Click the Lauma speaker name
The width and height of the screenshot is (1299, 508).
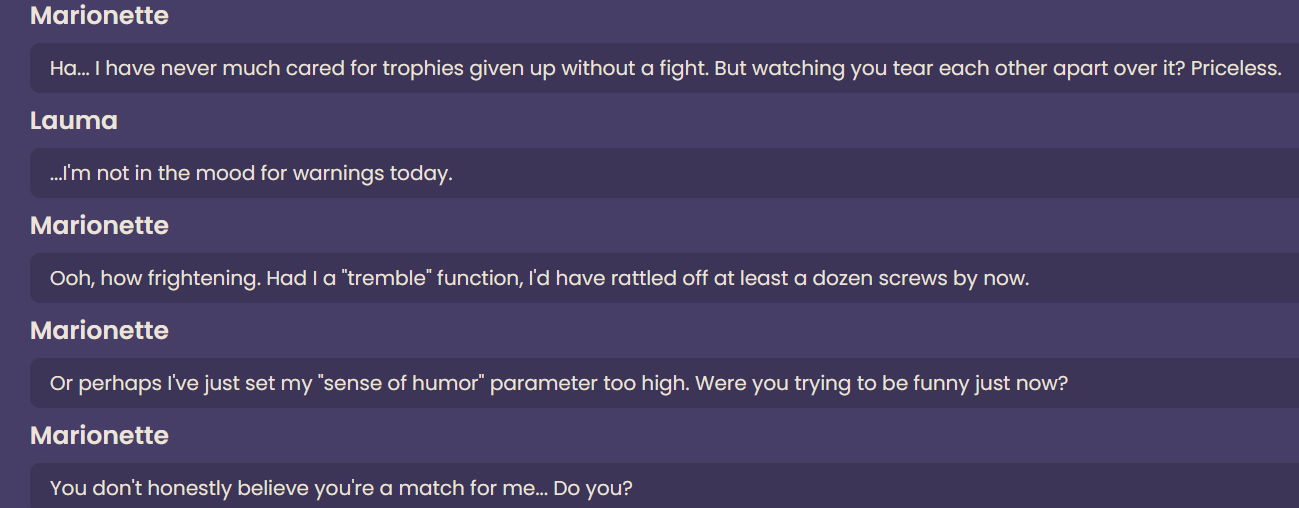(74, 121)
